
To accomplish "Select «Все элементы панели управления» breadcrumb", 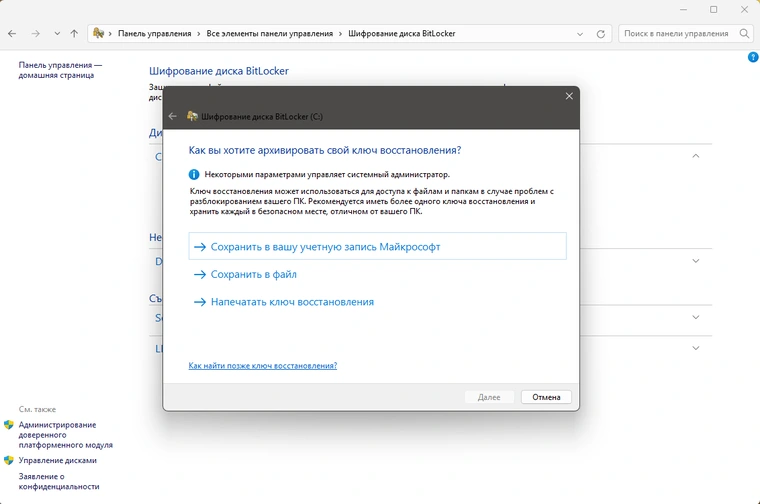I will (x=270, y=33).
